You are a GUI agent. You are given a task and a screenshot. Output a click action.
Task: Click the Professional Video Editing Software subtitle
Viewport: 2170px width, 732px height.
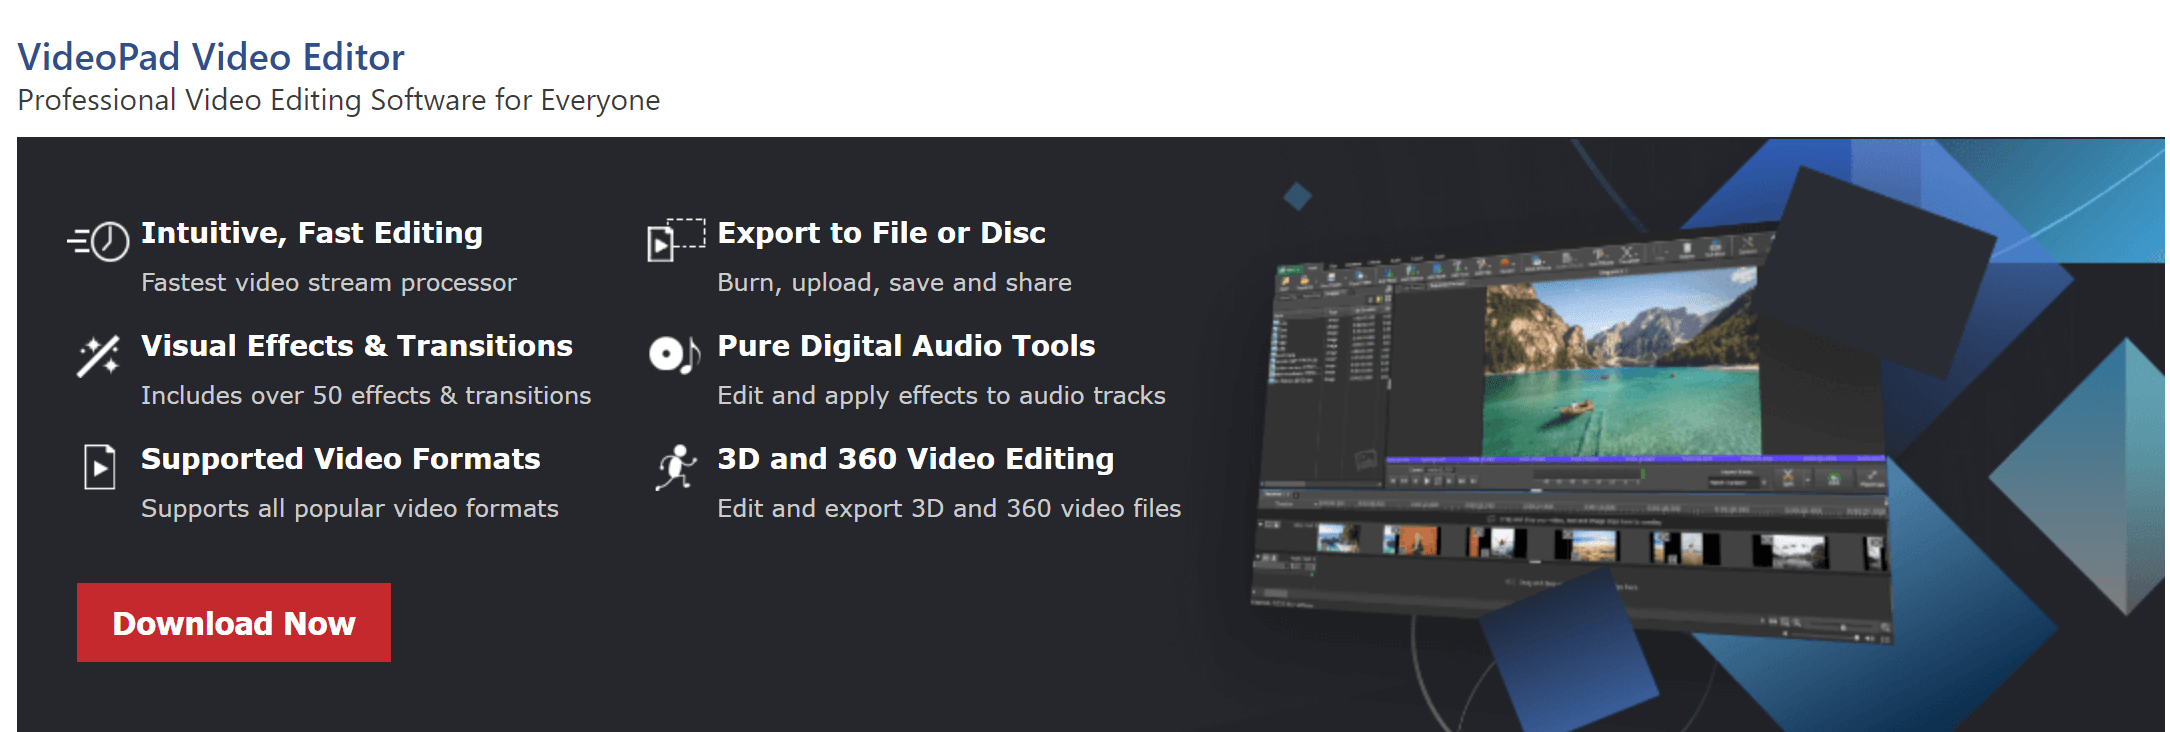339,100
